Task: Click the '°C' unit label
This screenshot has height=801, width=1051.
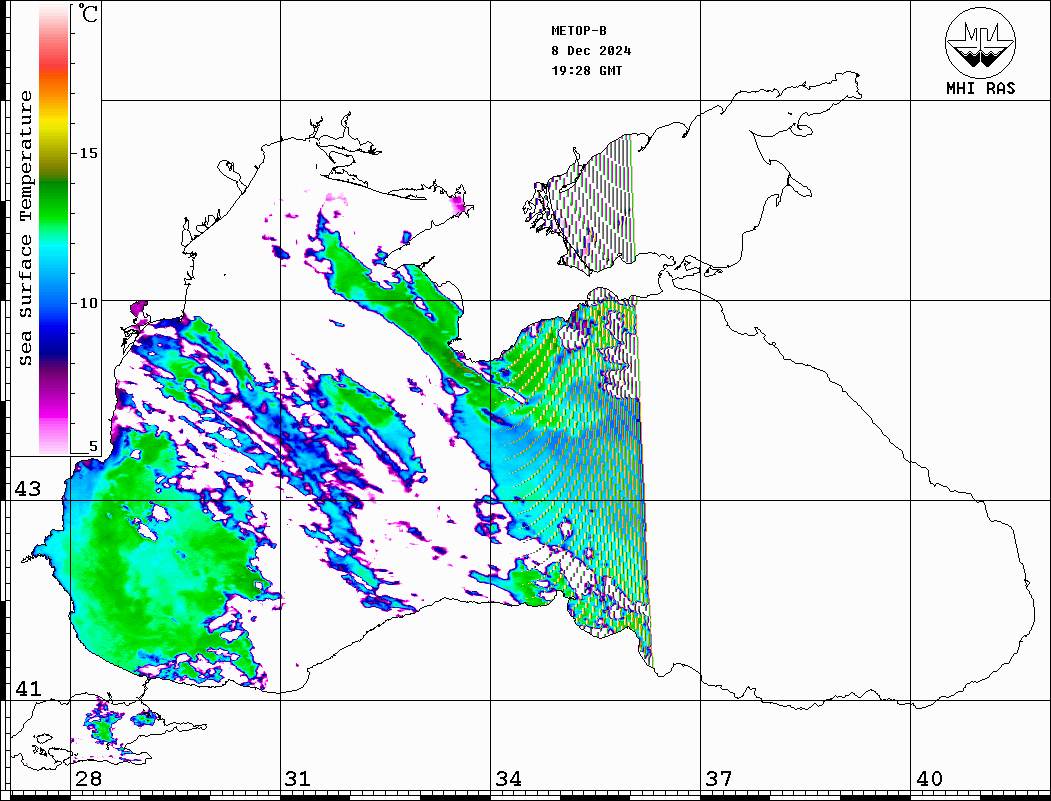Action: coord(88,13)
